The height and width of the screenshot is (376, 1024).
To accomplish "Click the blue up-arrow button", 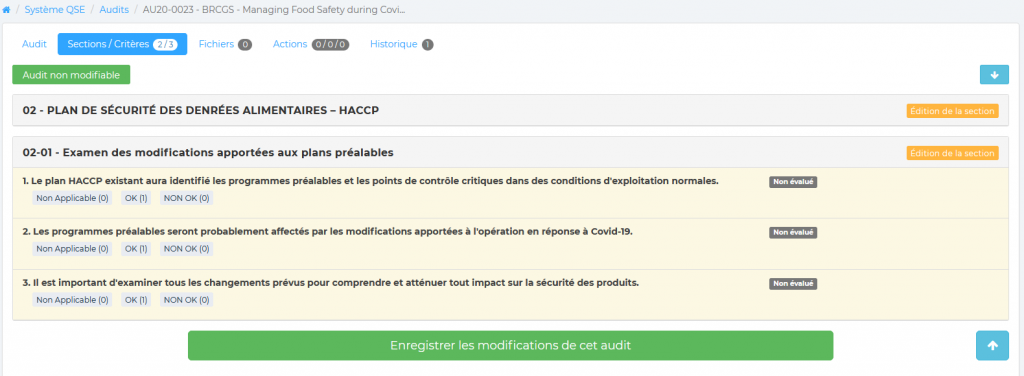I will pyautogui.click(x=993, y=346).
